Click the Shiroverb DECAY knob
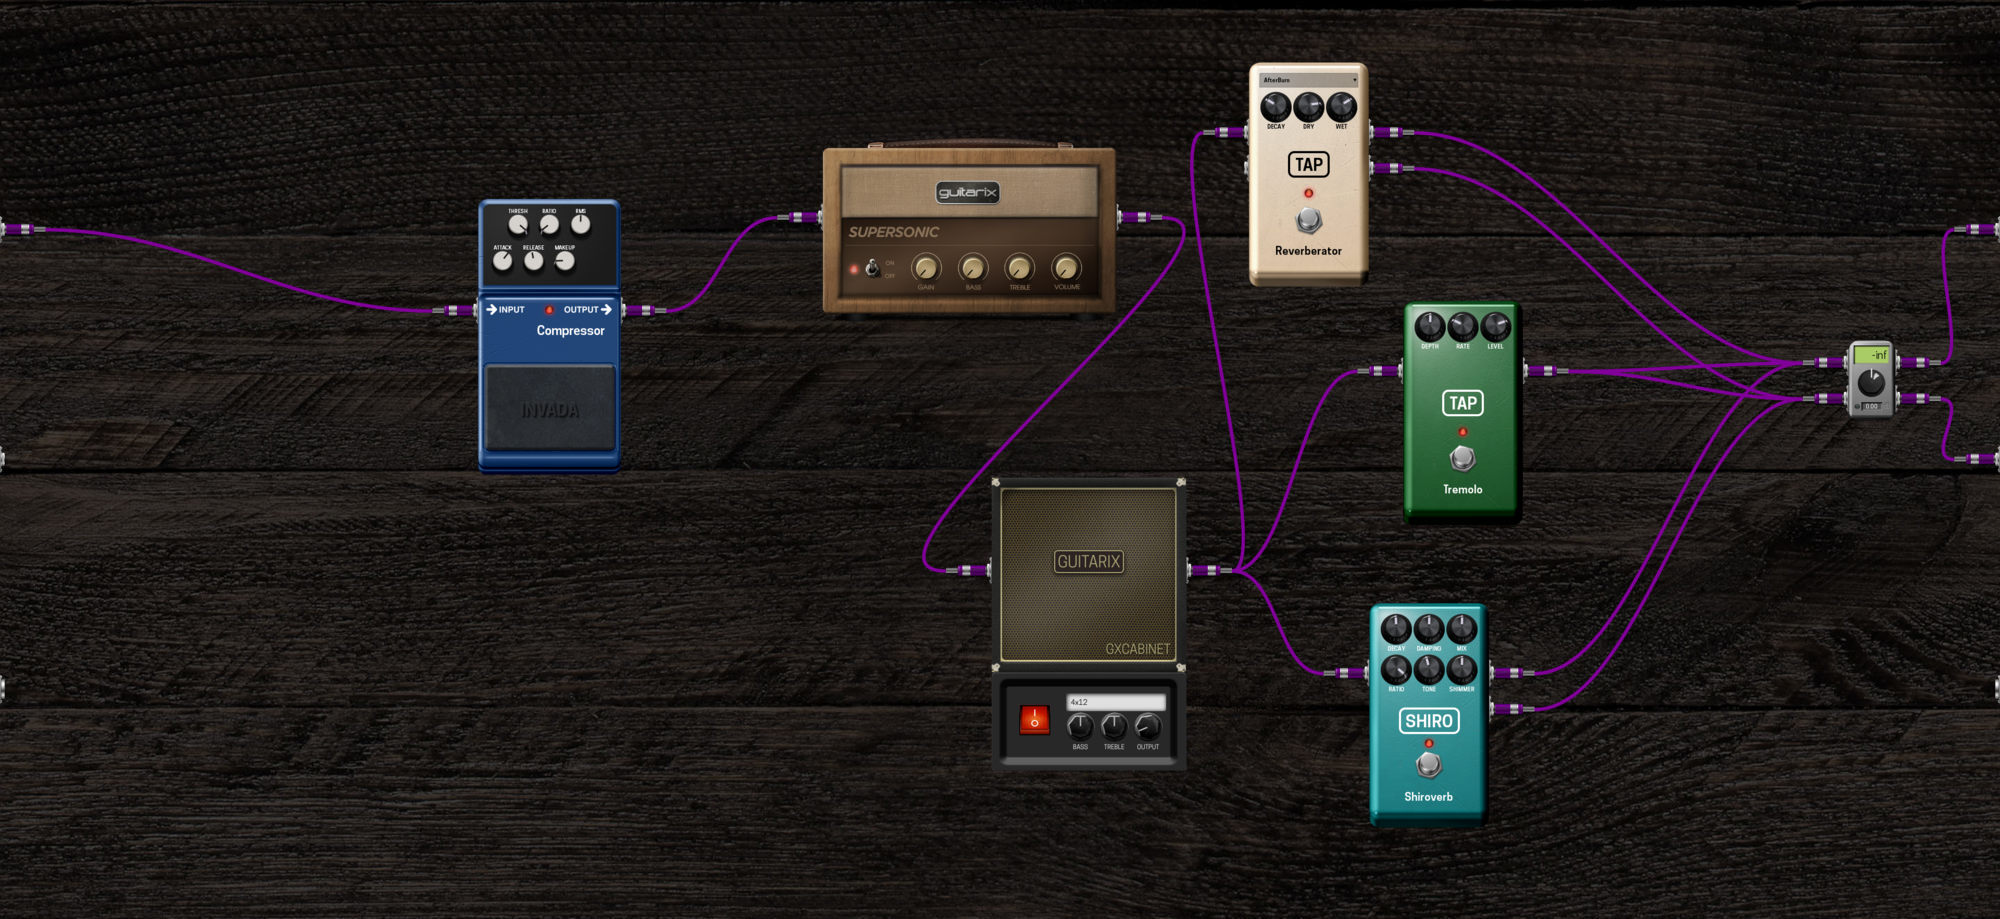2000x919 pixels. (1396, 629)
